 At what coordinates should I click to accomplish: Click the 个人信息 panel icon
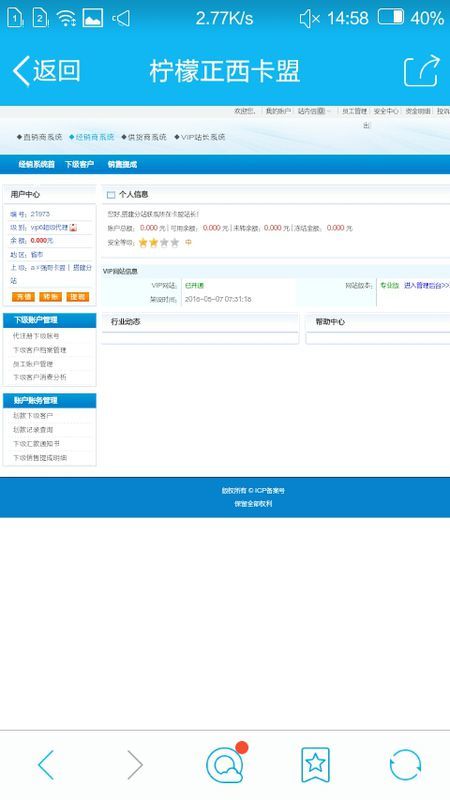(111, 195)
